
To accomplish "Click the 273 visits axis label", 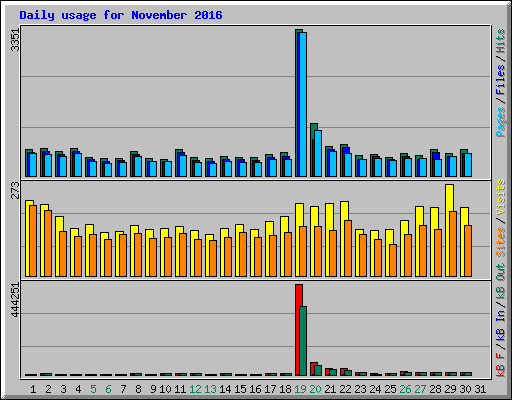I will (15, 190).
